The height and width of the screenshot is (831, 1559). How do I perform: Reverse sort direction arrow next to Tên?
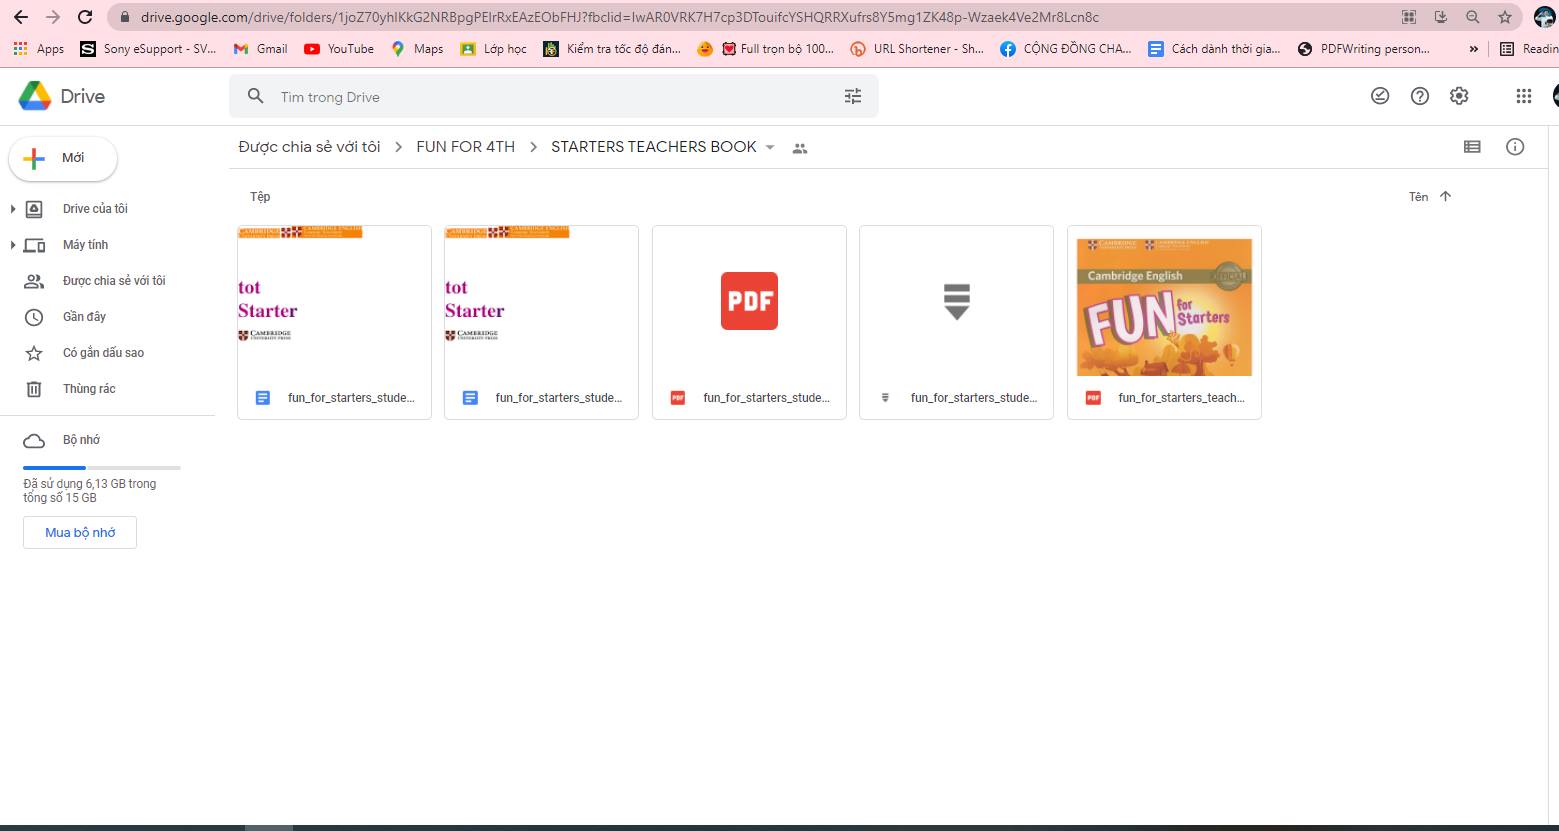point(1445,196)
